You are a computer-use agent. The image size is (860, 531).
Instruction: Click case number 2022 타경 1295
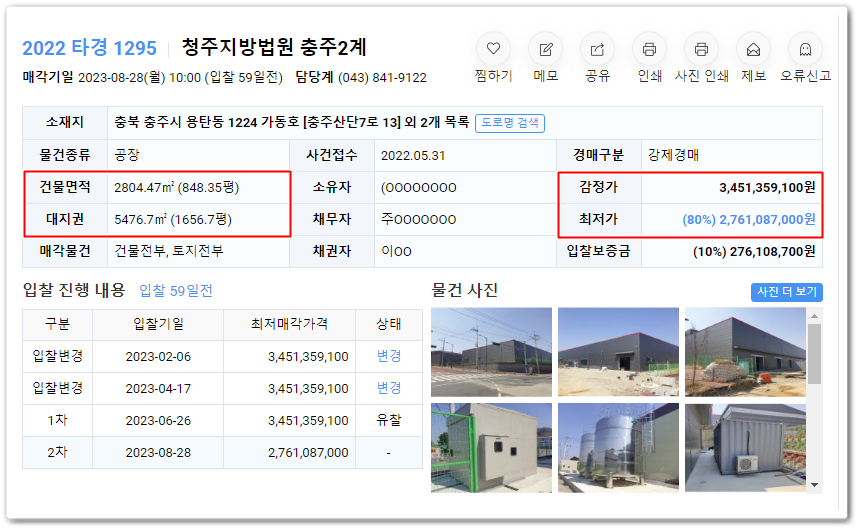[89, 48]
